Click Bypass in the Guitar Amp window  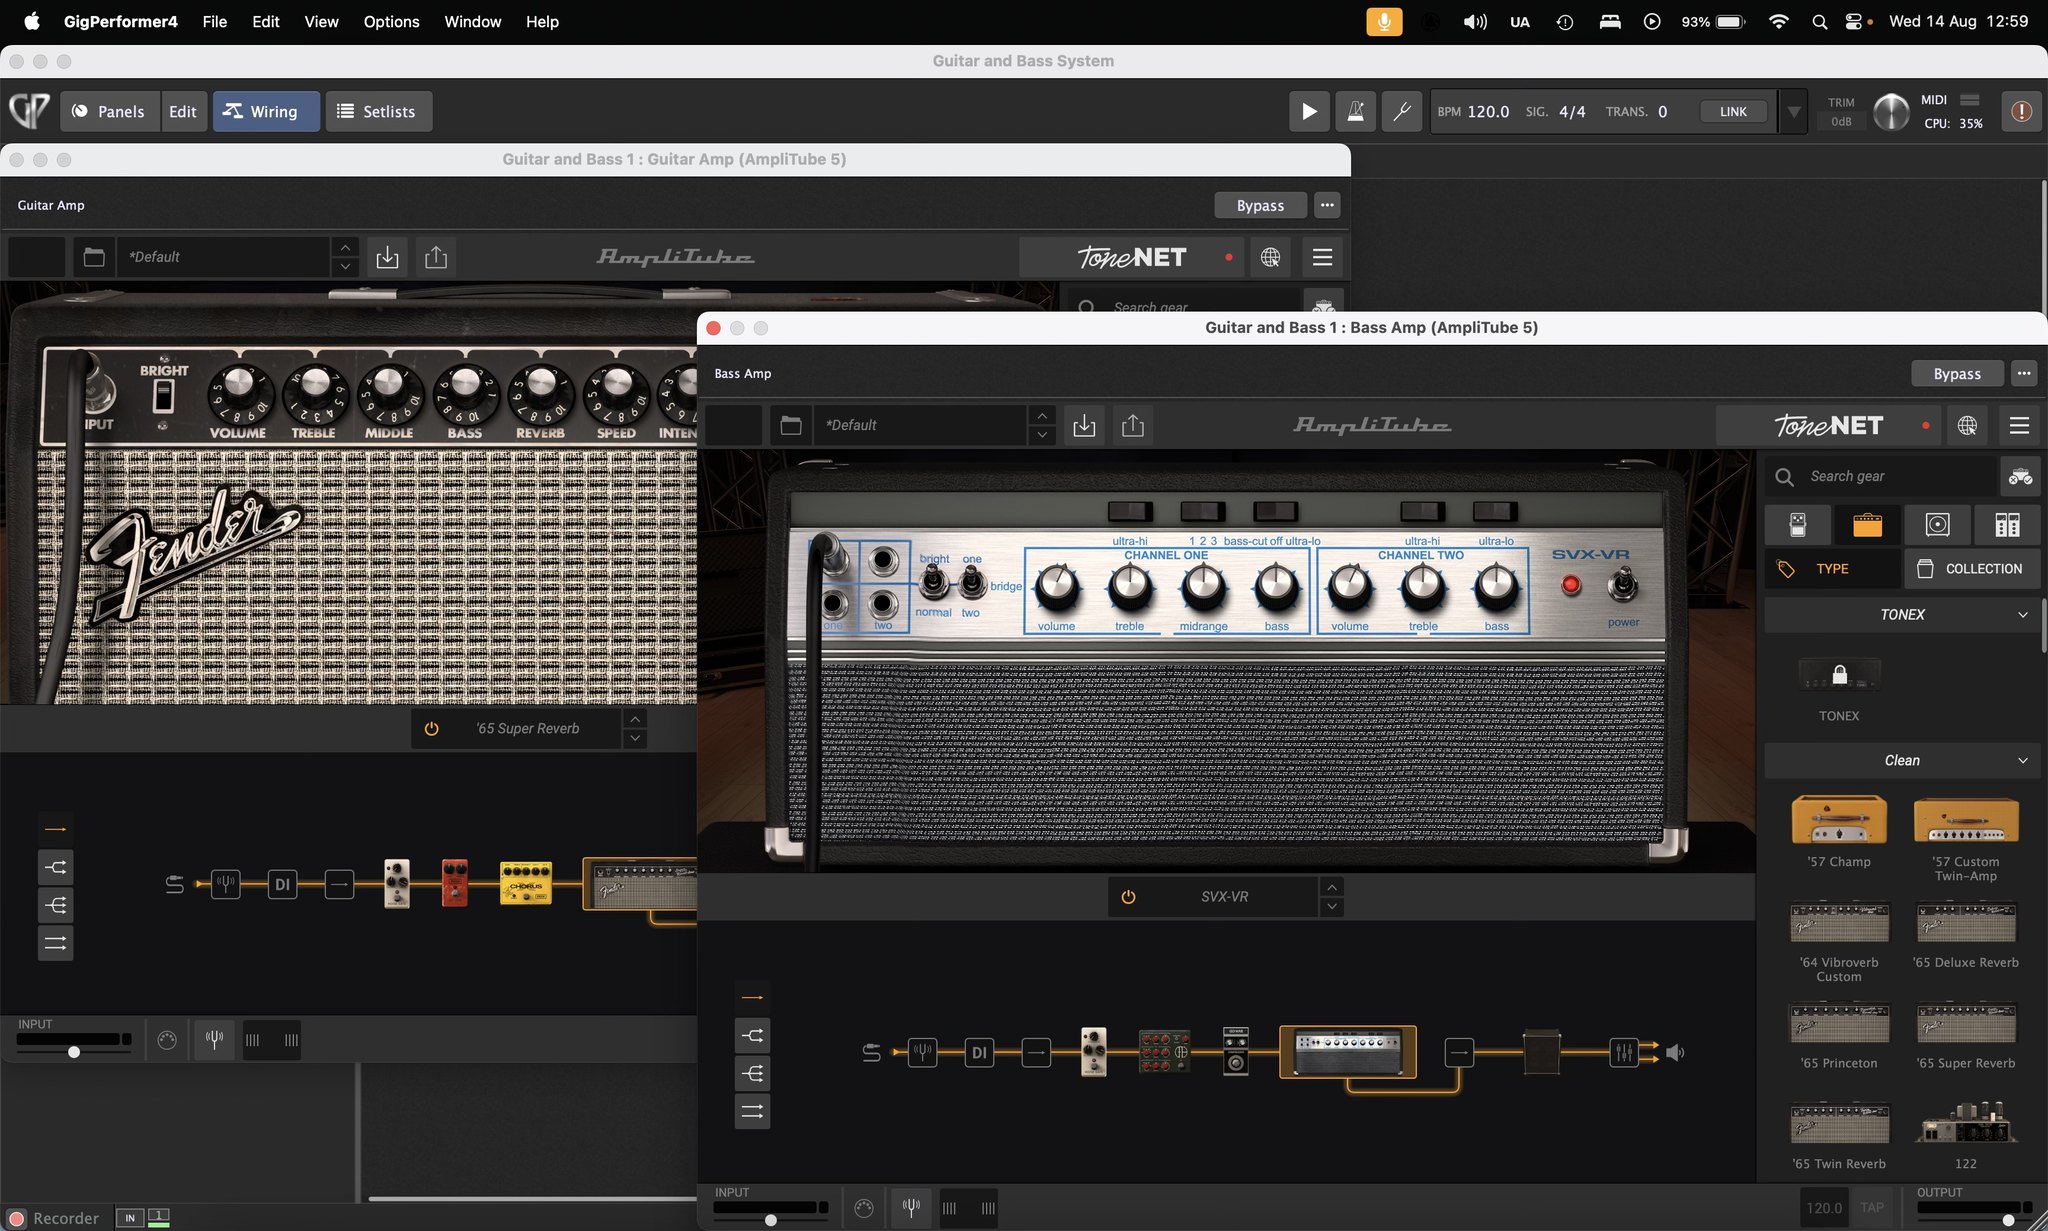[x=1260, y=206]
